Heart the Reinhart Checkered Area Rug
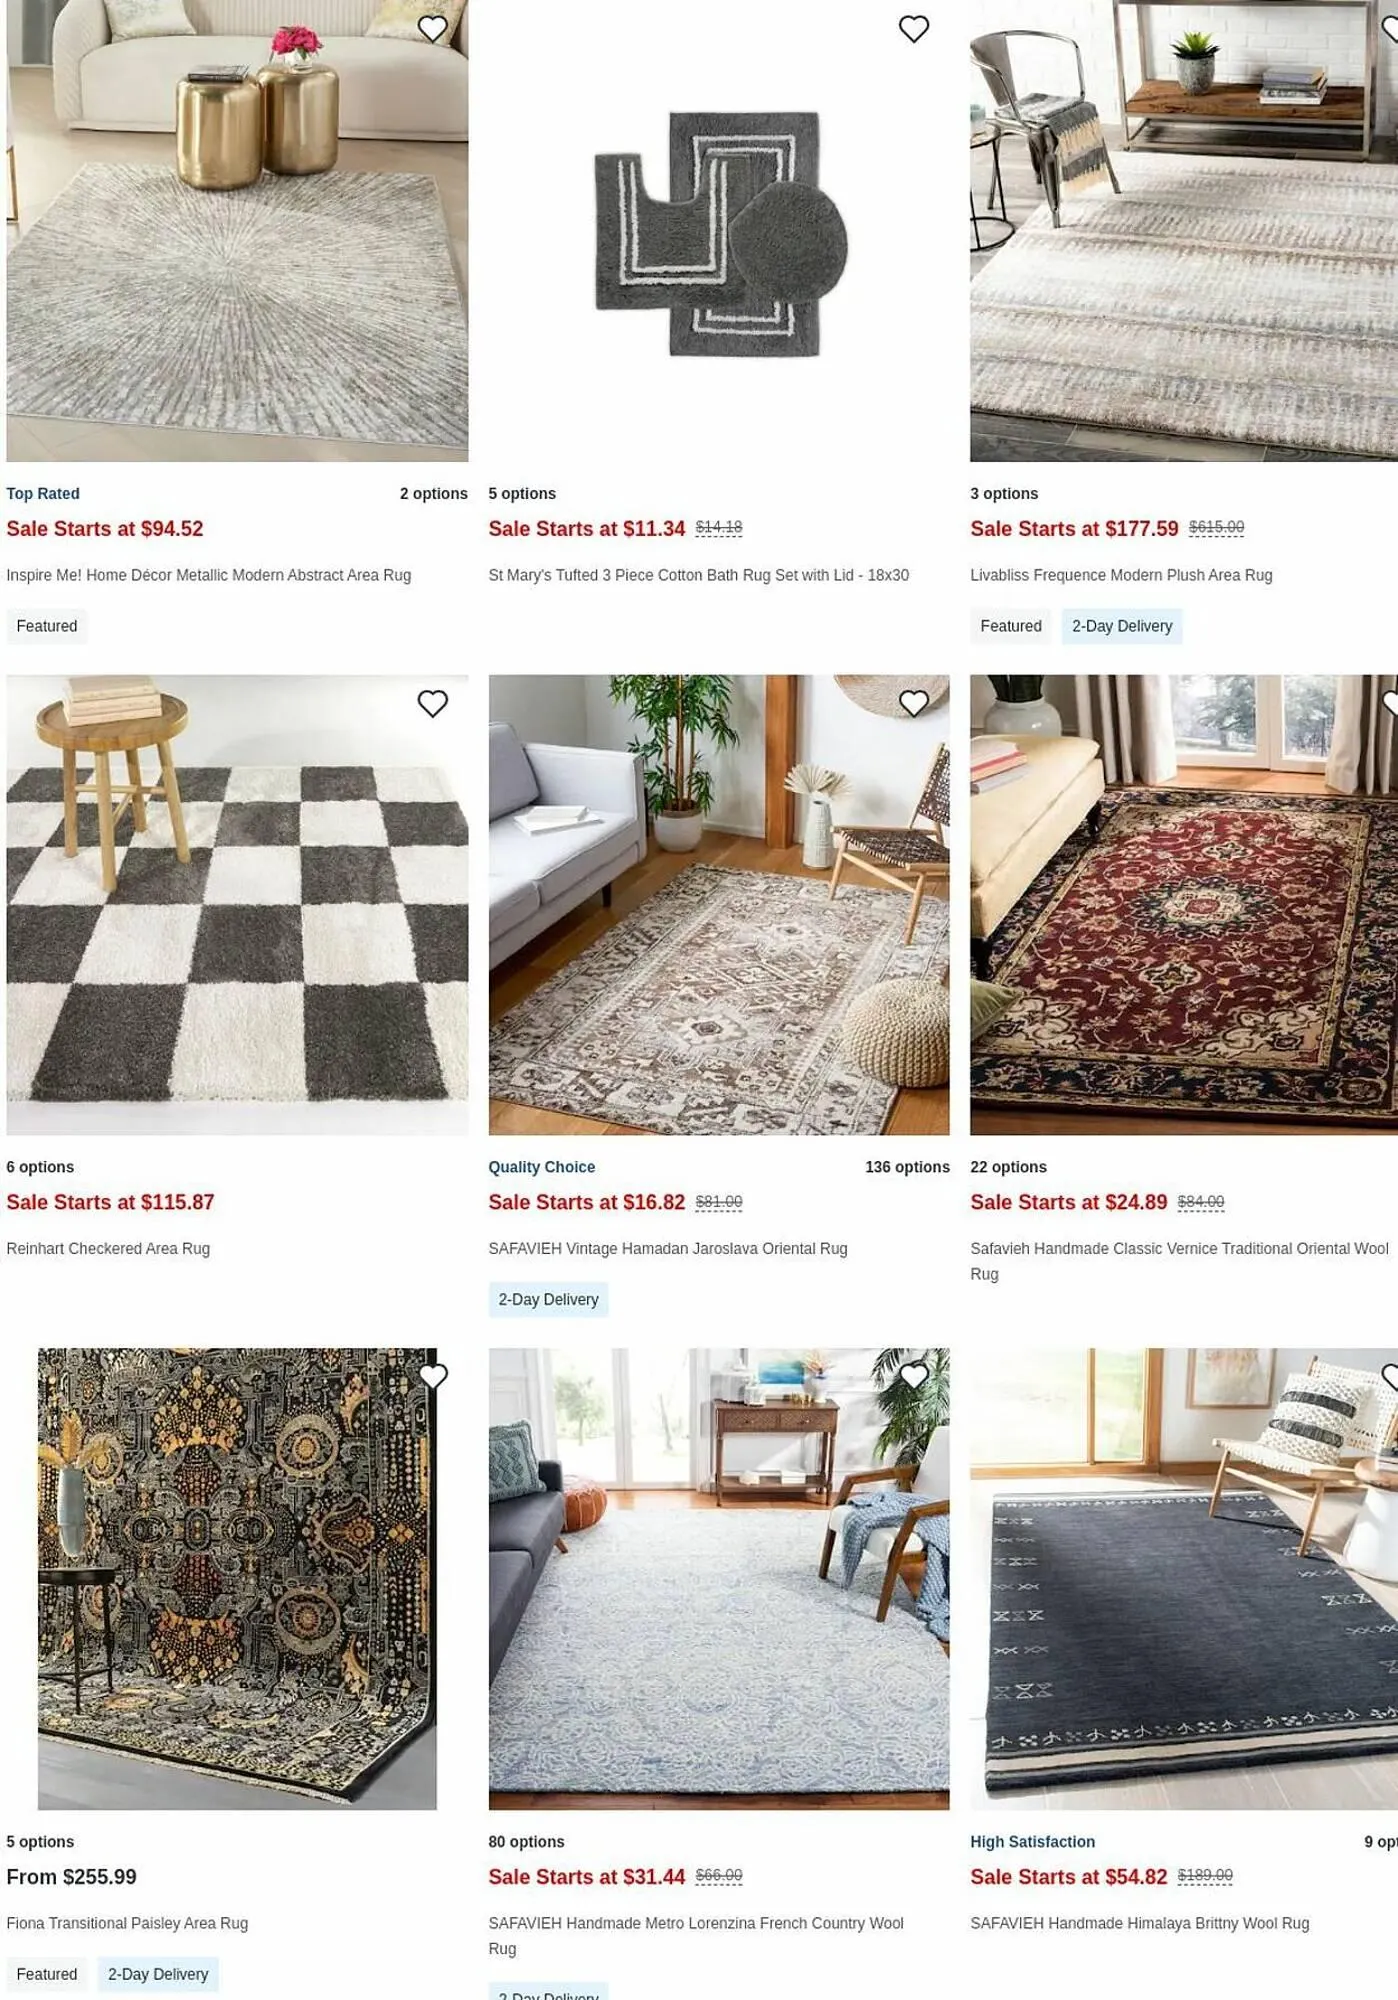The image size is (1398, 2000). tap(432, 703)
